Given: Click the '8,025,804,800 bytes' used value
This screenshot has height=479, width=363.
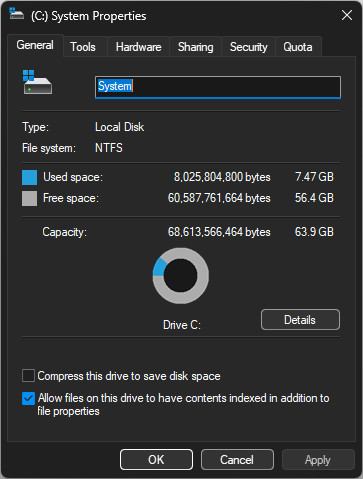Looking at the screenshot, I should (222, 177).
